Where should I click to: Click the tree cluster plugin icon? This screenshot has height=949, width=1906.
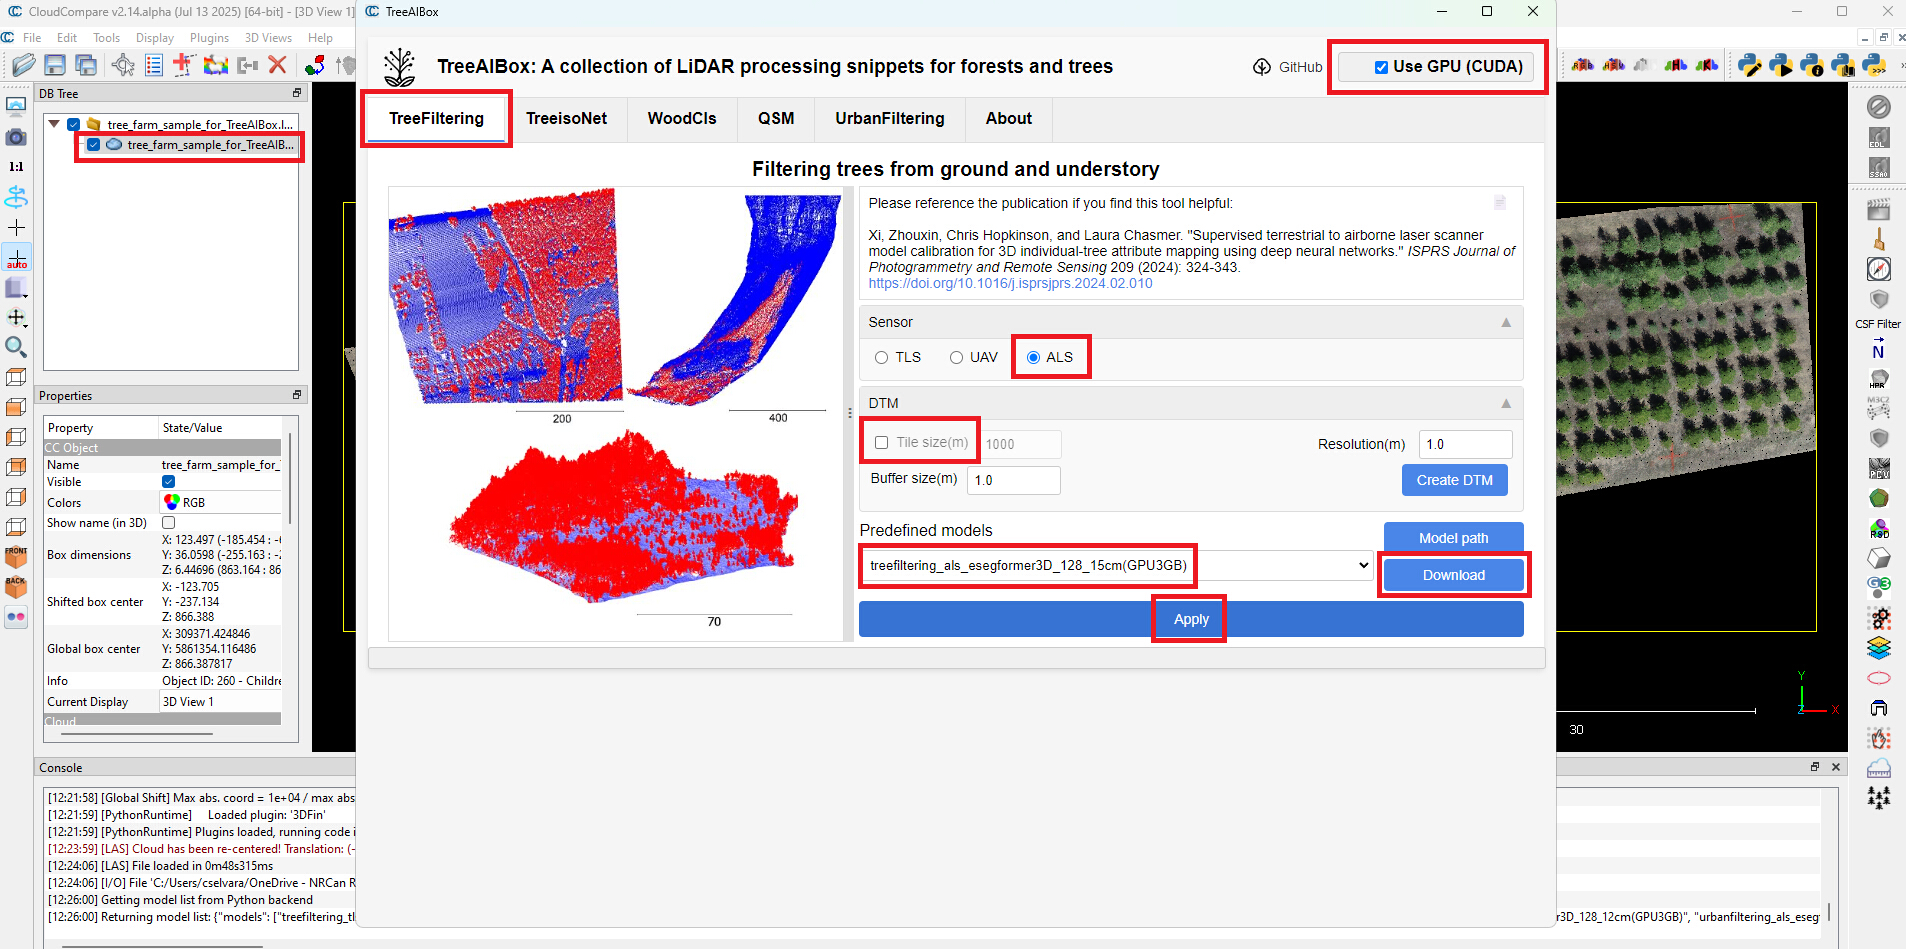click(1879, 797)
